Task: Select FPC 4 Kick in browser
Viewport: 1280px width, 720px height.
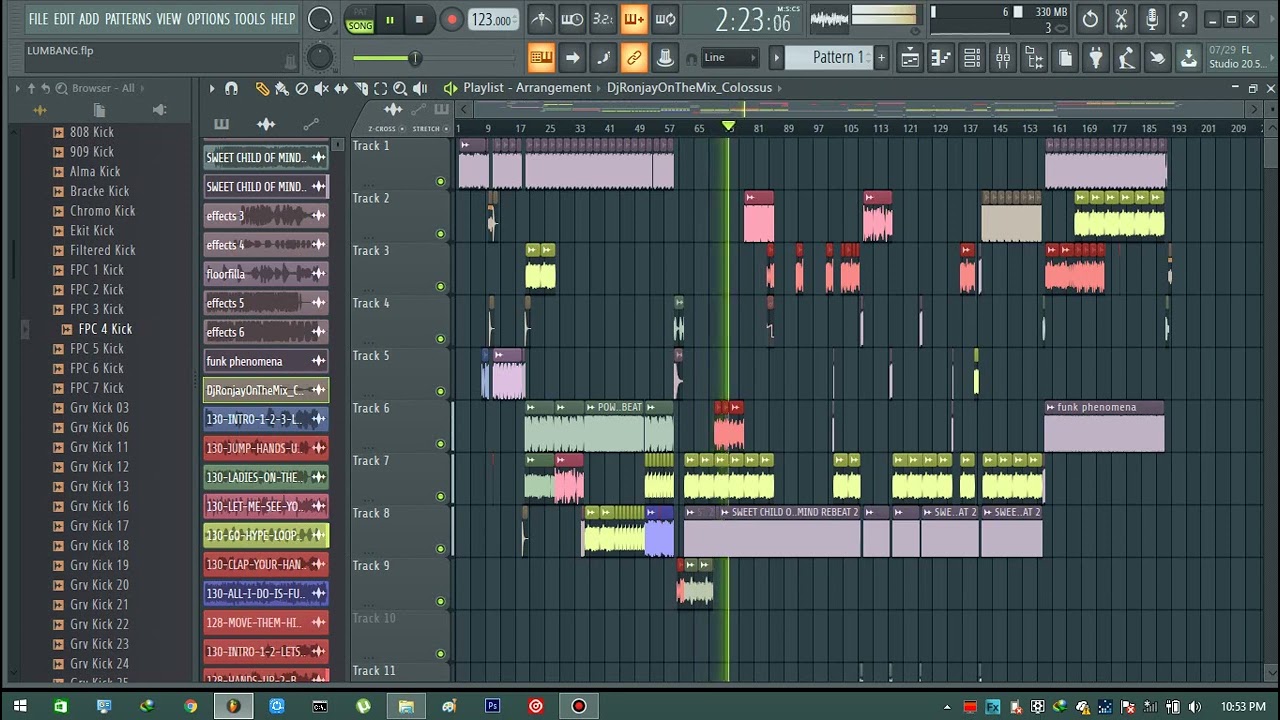Action: pyautogui.click(x=105, y=329)
